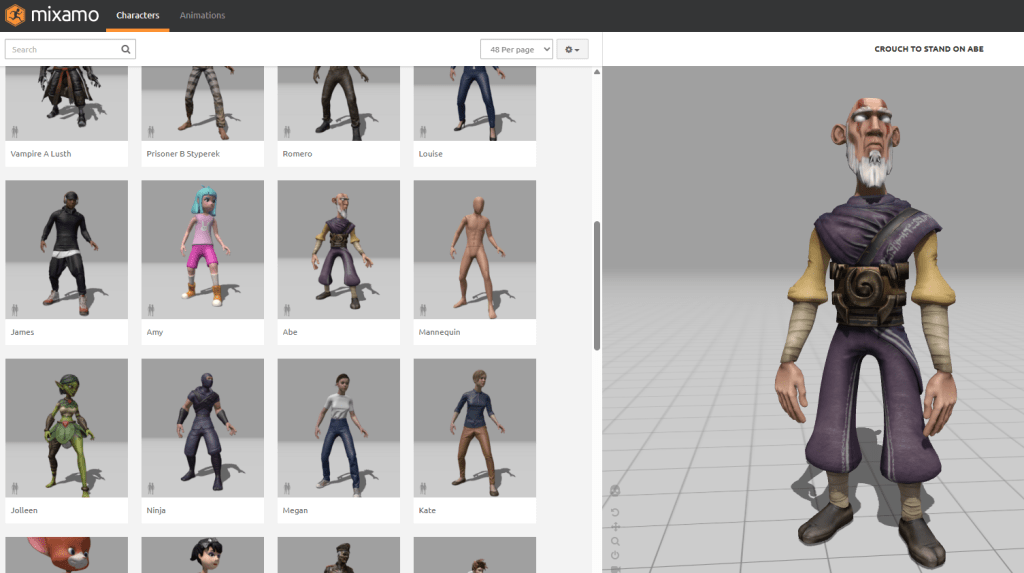Click the James character name label
This screenshot has width=1024, height=573.
pos(22,332)
